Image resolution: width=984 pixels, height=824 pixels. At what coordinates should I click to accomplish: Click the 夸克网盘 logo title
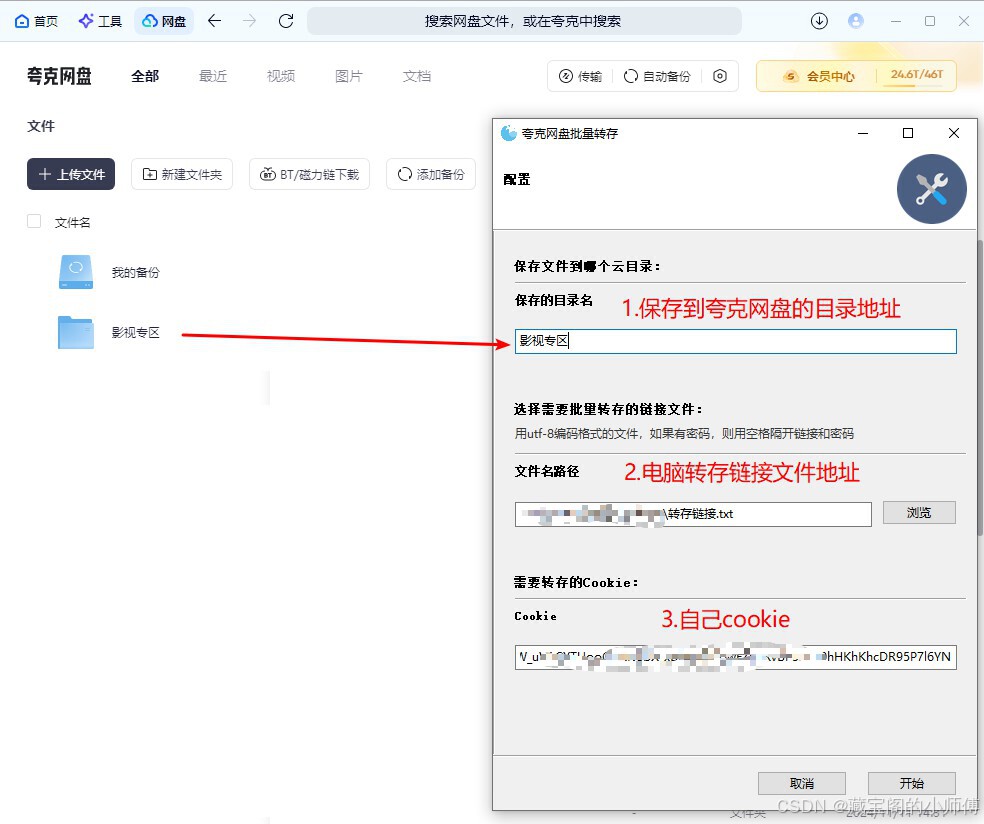pyautogui.click(x=59, y=76)
